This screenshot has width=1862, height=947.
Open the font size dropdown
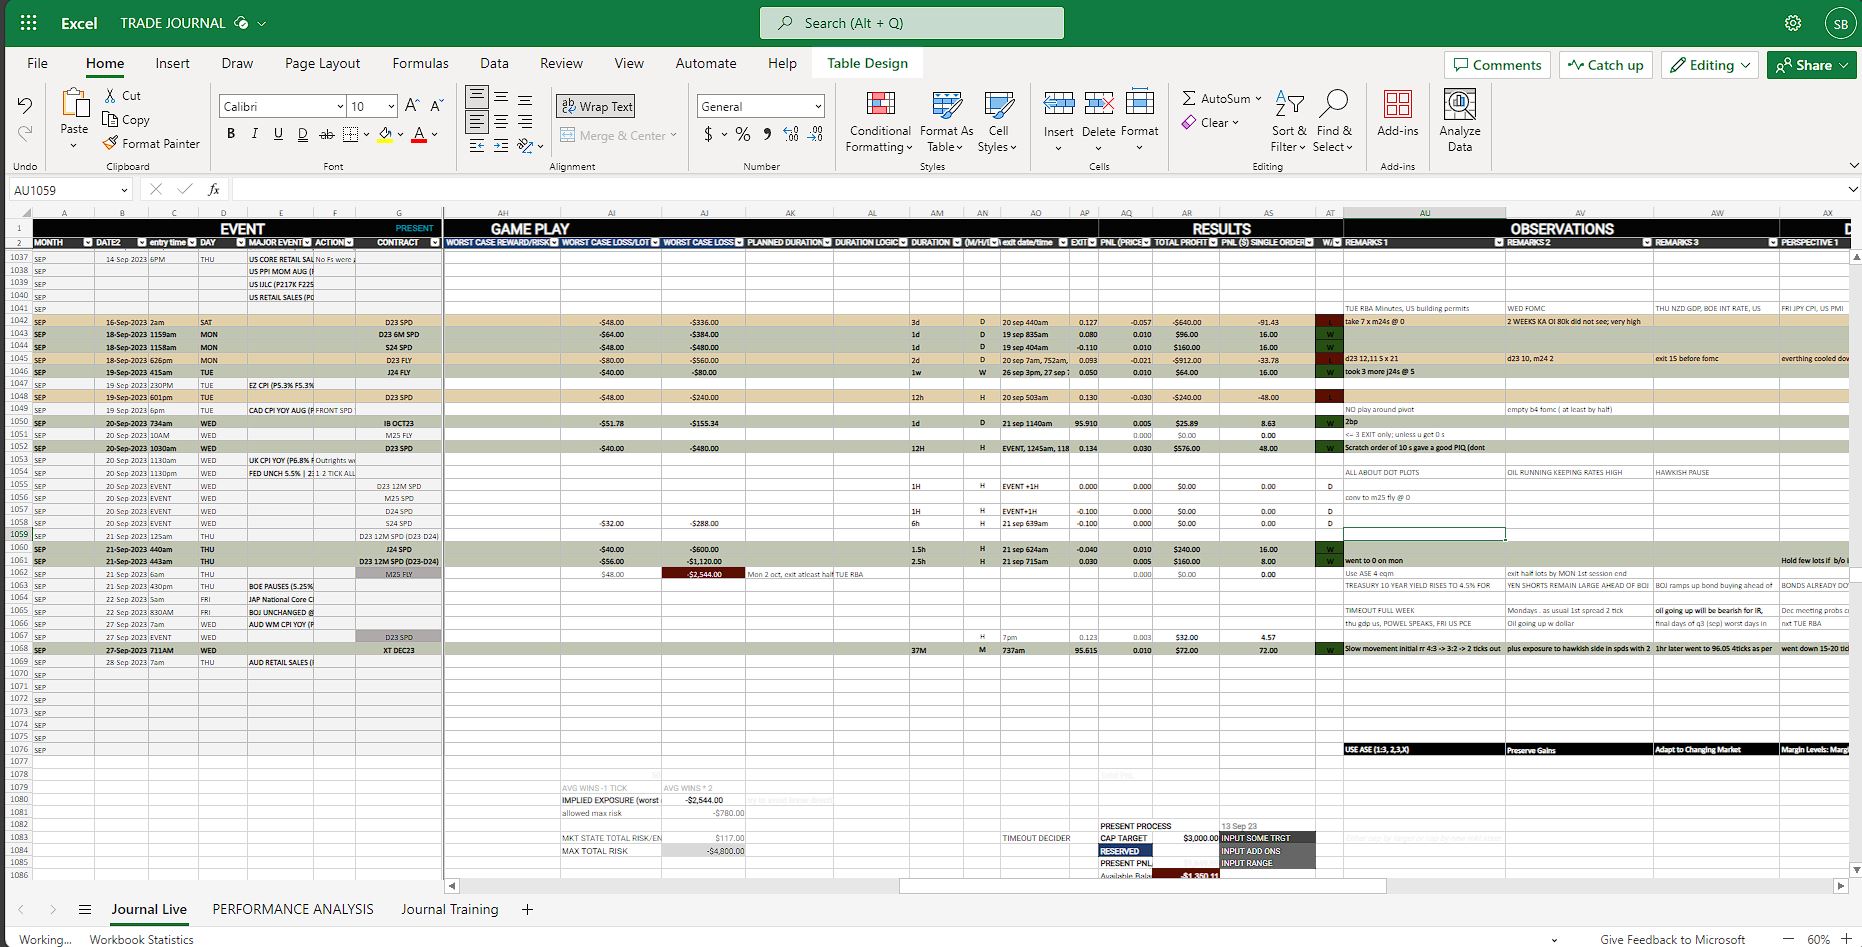(x=390, y=106)
